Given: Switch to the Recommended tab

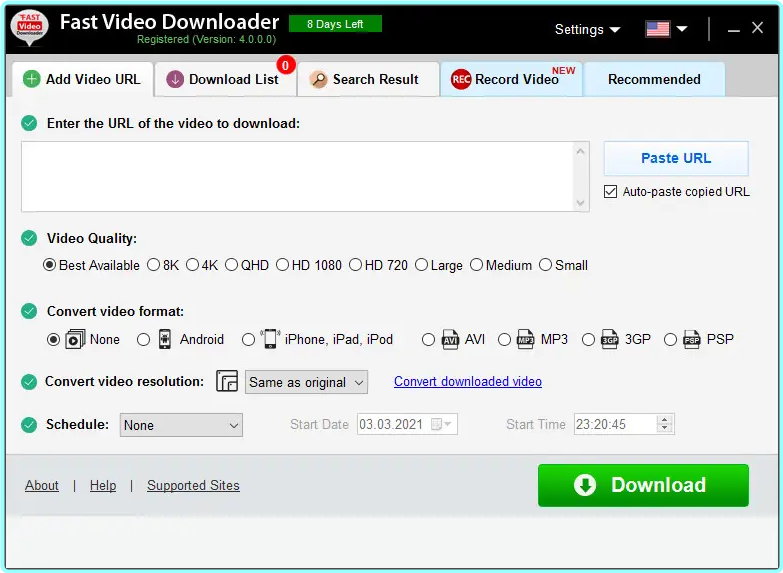Looking at the screenshot, I should point(654,79).
